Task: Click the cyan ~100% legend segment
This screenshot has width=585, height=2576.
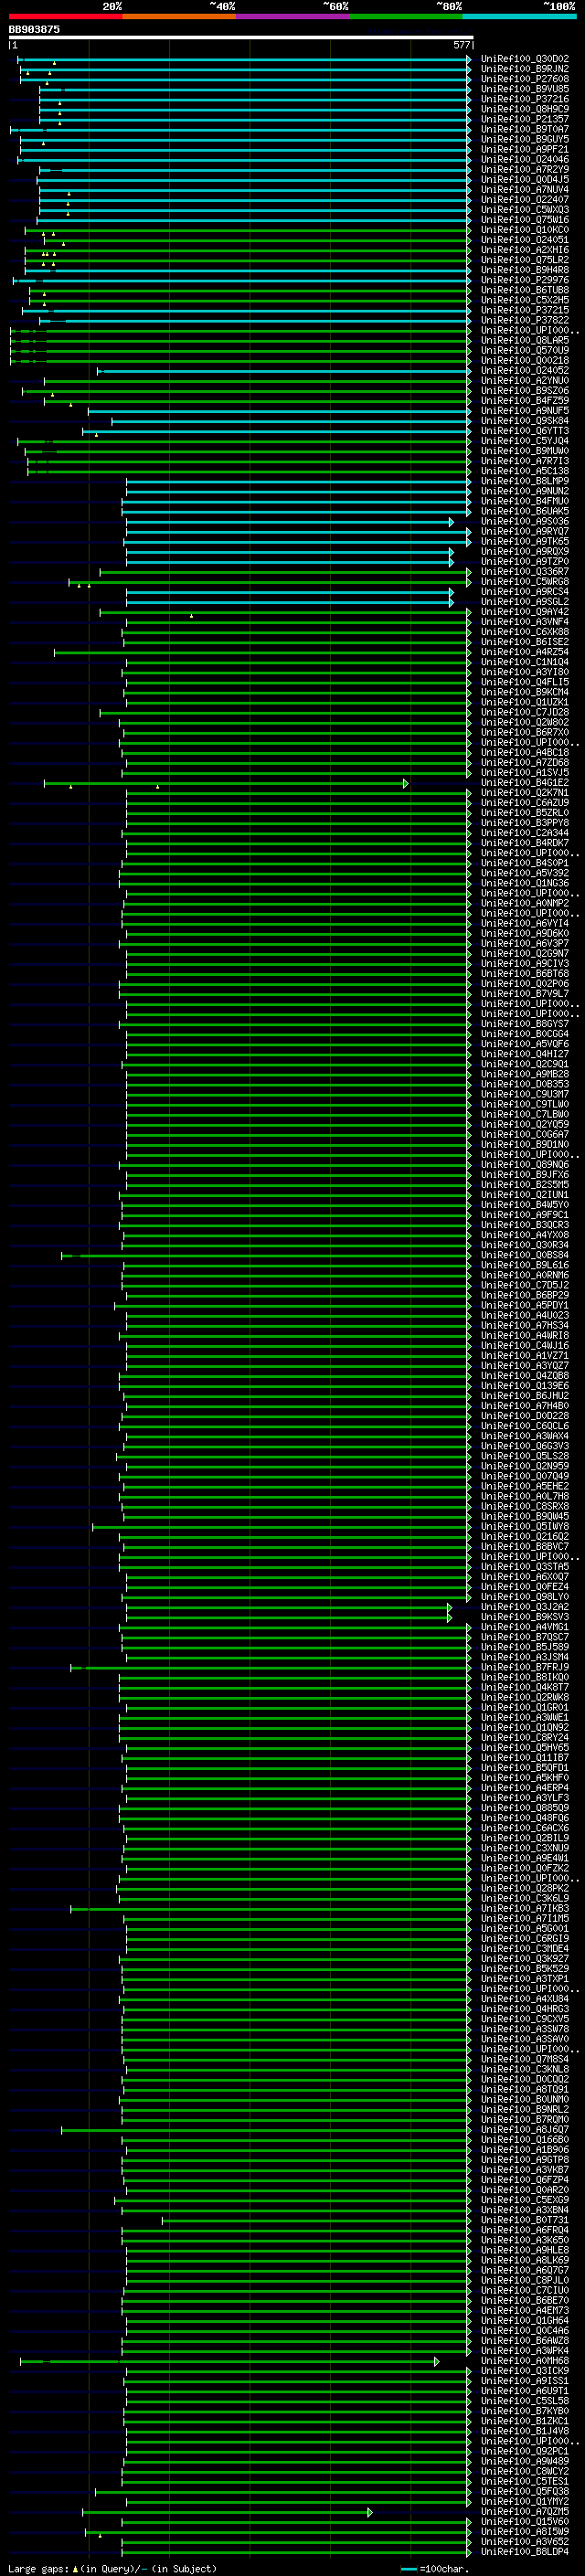Action: pos(519,16)
